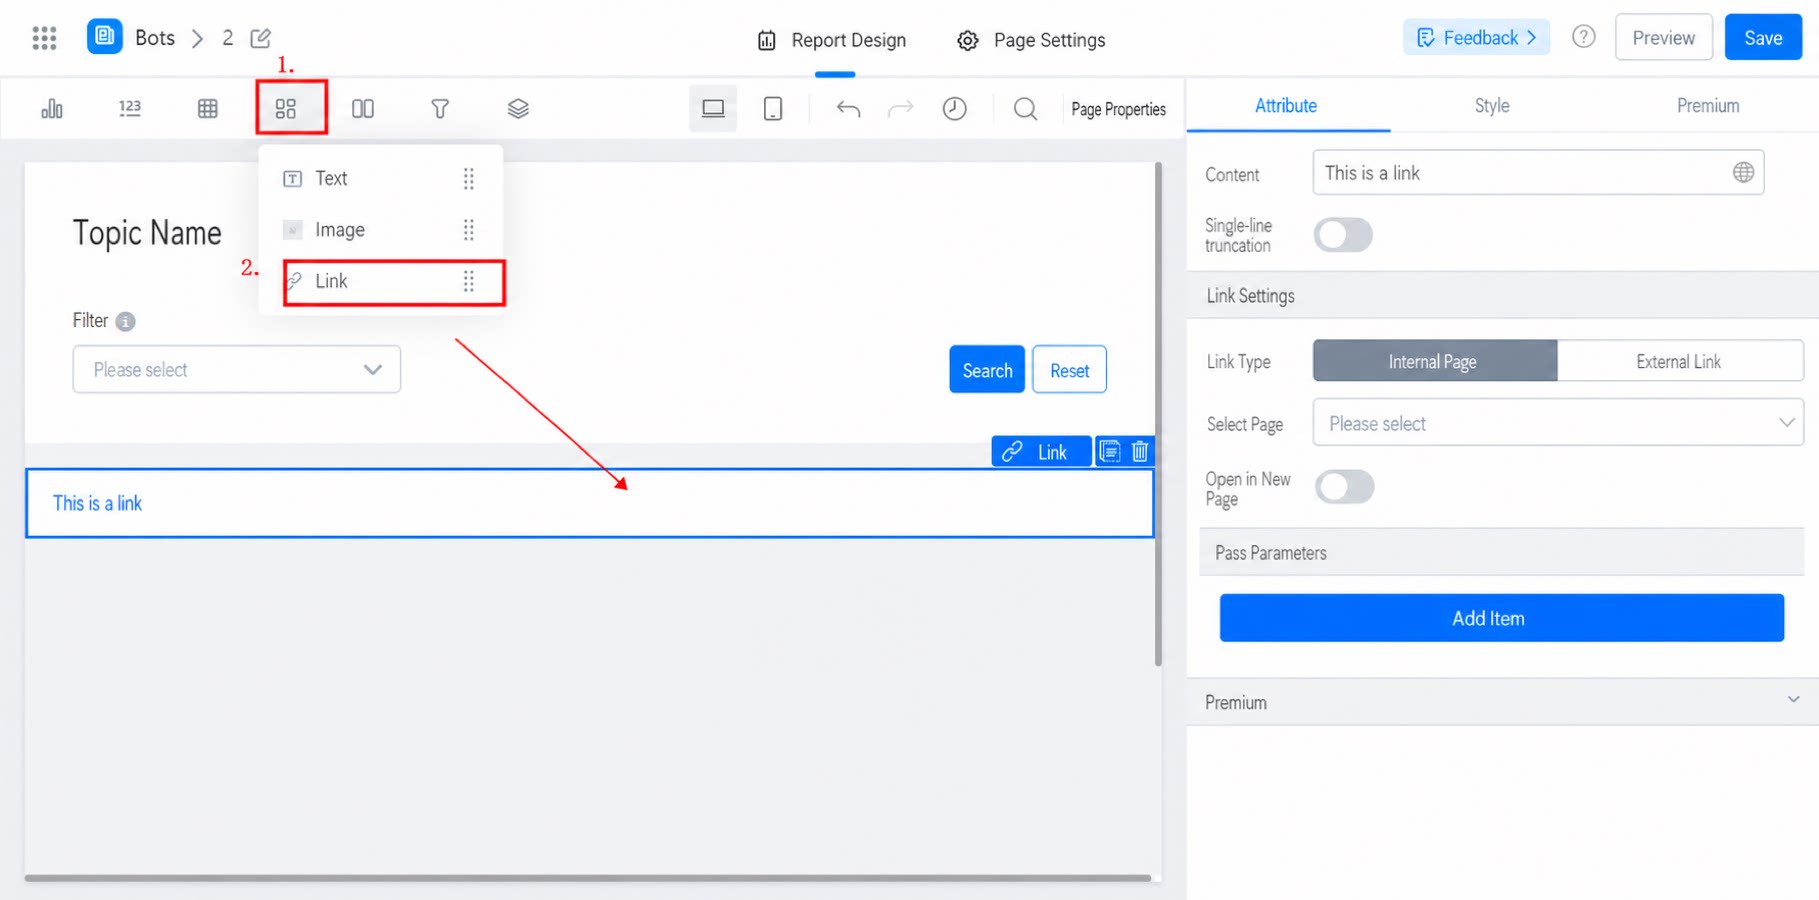1819x900 pixels.
Task: Open the Select Page dropdown
Action: click(1557, 423)
